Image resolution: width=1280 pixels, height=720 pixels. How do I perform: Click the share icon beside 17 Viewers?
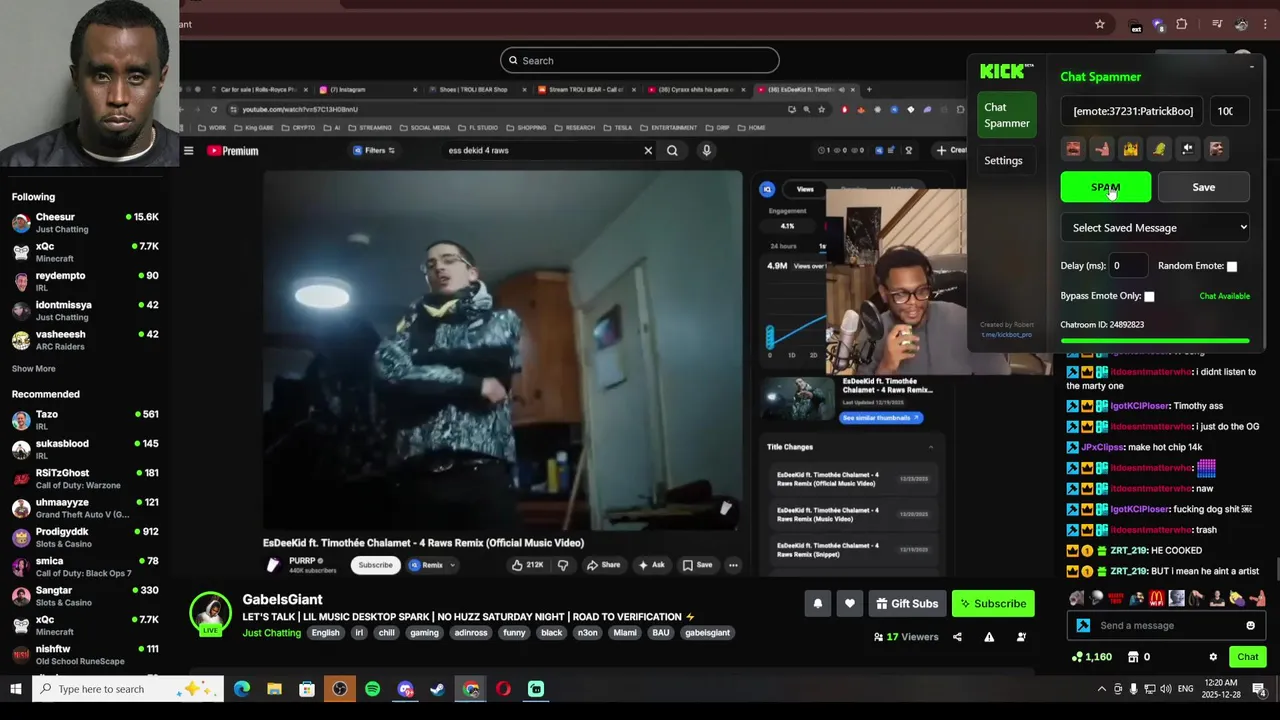[x=957, y=637]
